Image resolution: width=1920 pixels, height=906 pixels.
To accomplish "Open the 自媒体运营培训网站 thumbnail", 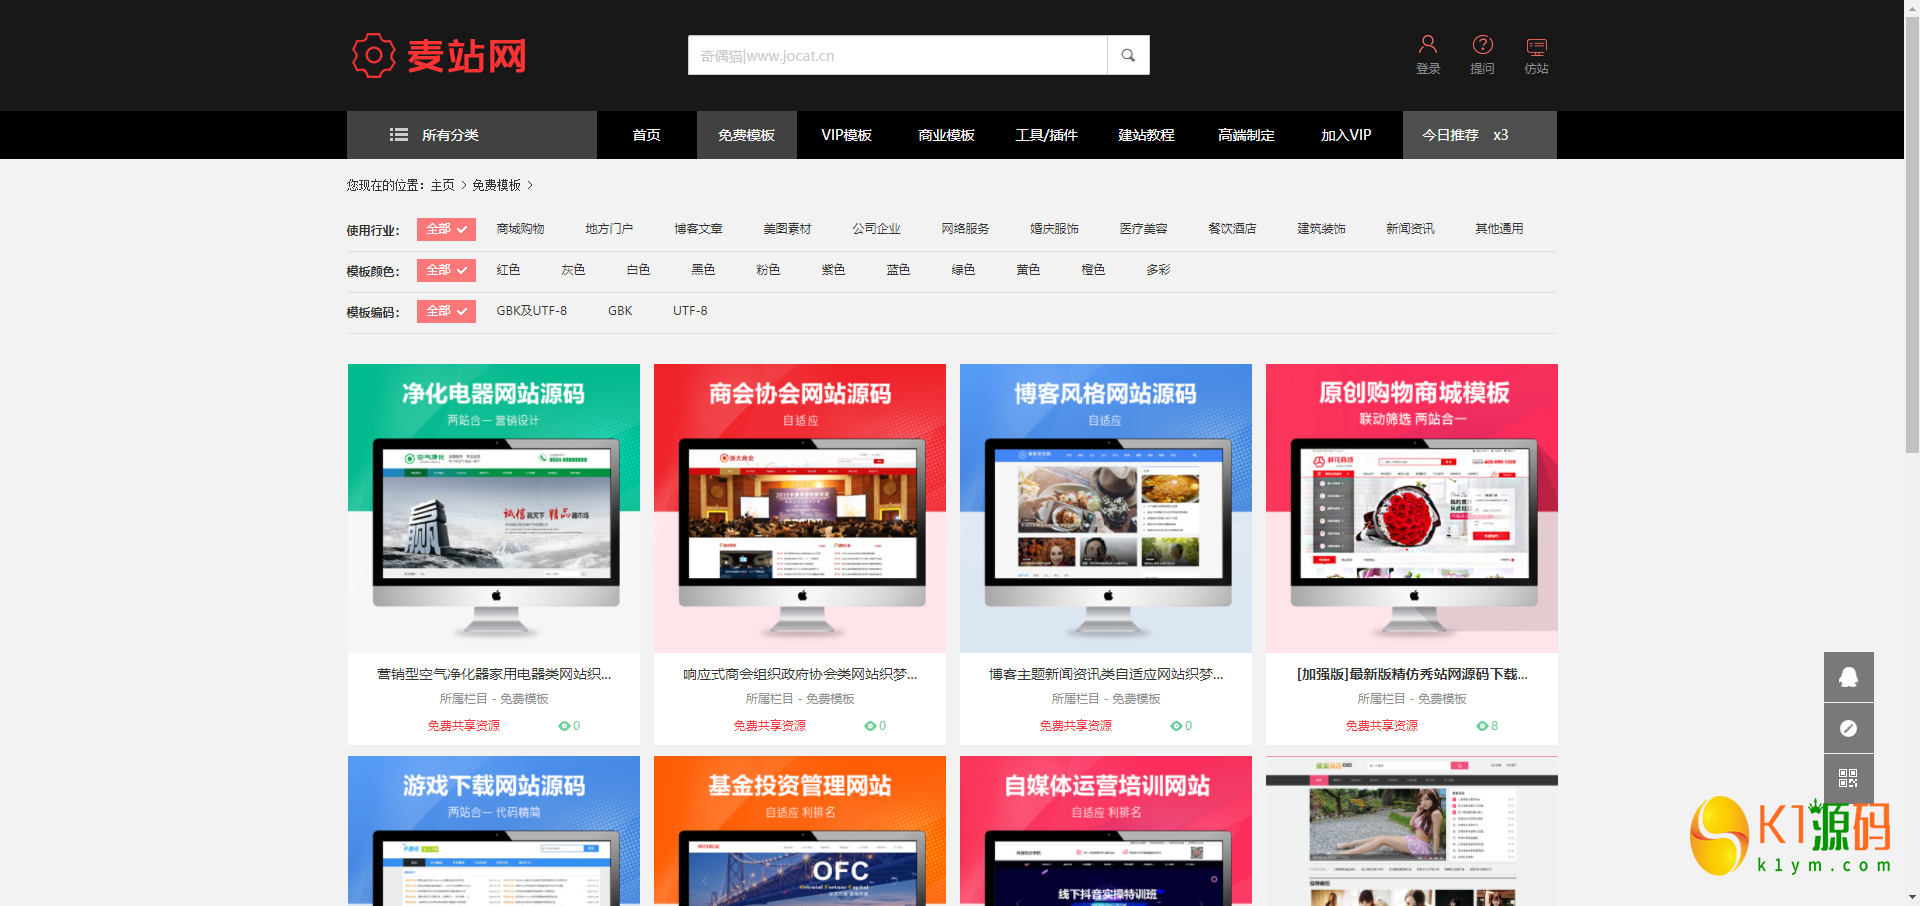I will click(x=1106, y=831).
